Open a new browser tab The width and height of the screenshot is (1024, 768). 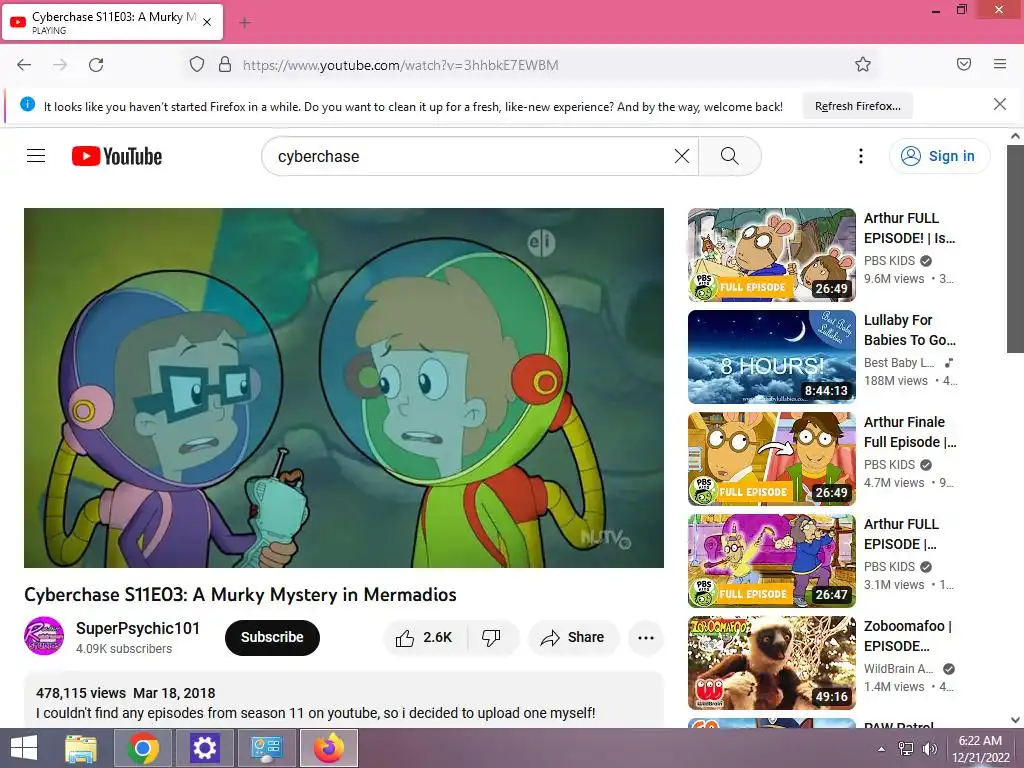click(245, 23)
